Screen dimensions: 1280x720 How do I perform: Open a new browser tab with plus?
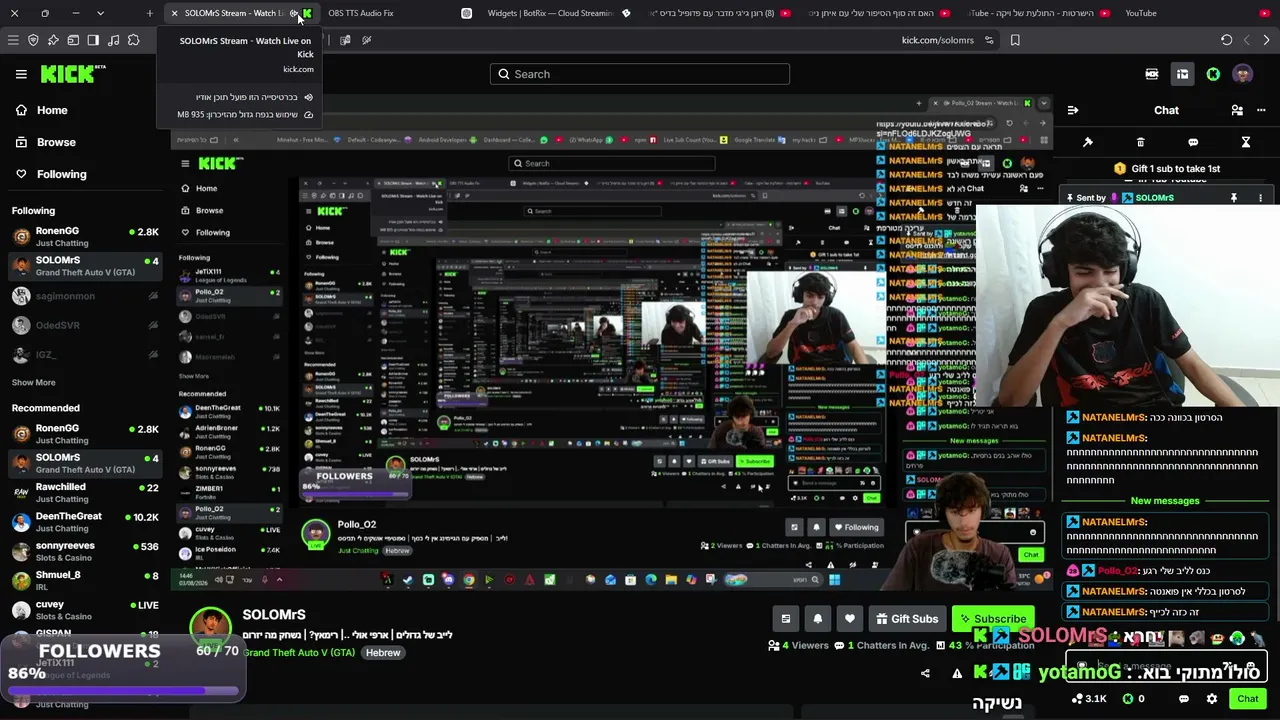pos(150,13)
